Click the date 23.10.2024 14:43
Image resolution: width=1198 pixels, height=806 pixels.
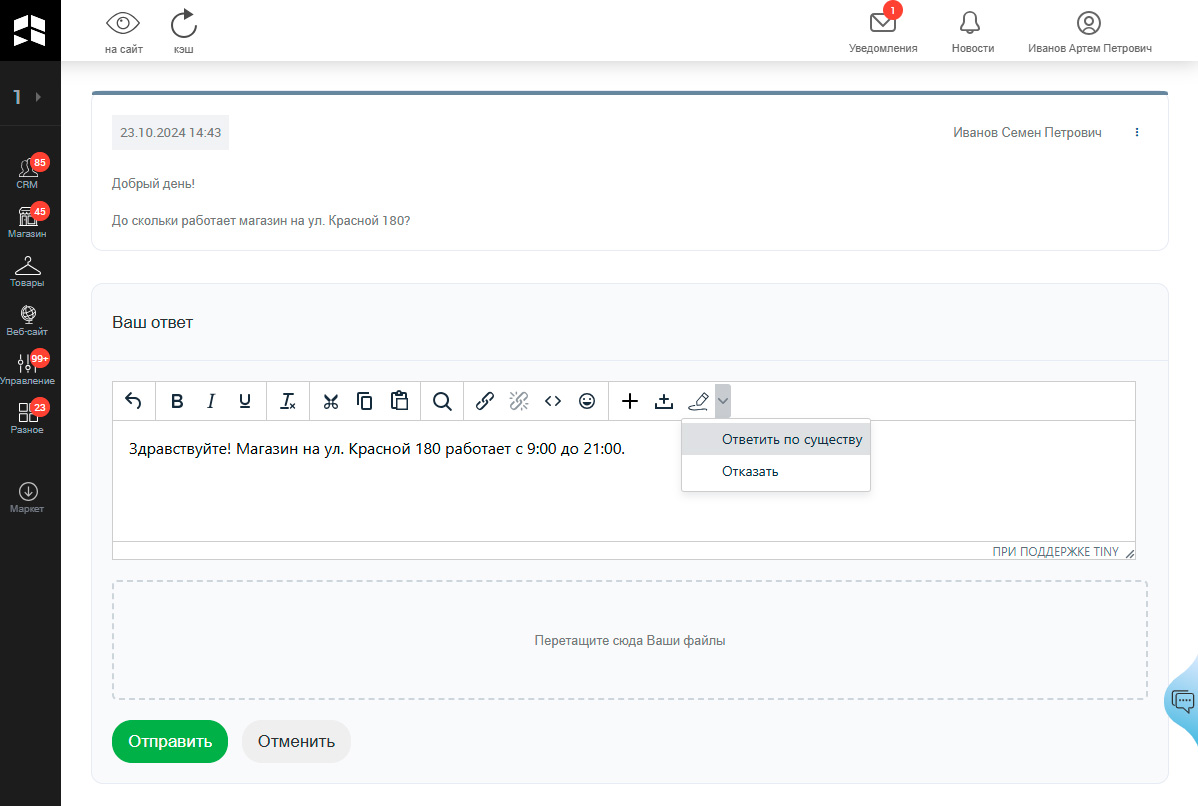pos(170,132)
